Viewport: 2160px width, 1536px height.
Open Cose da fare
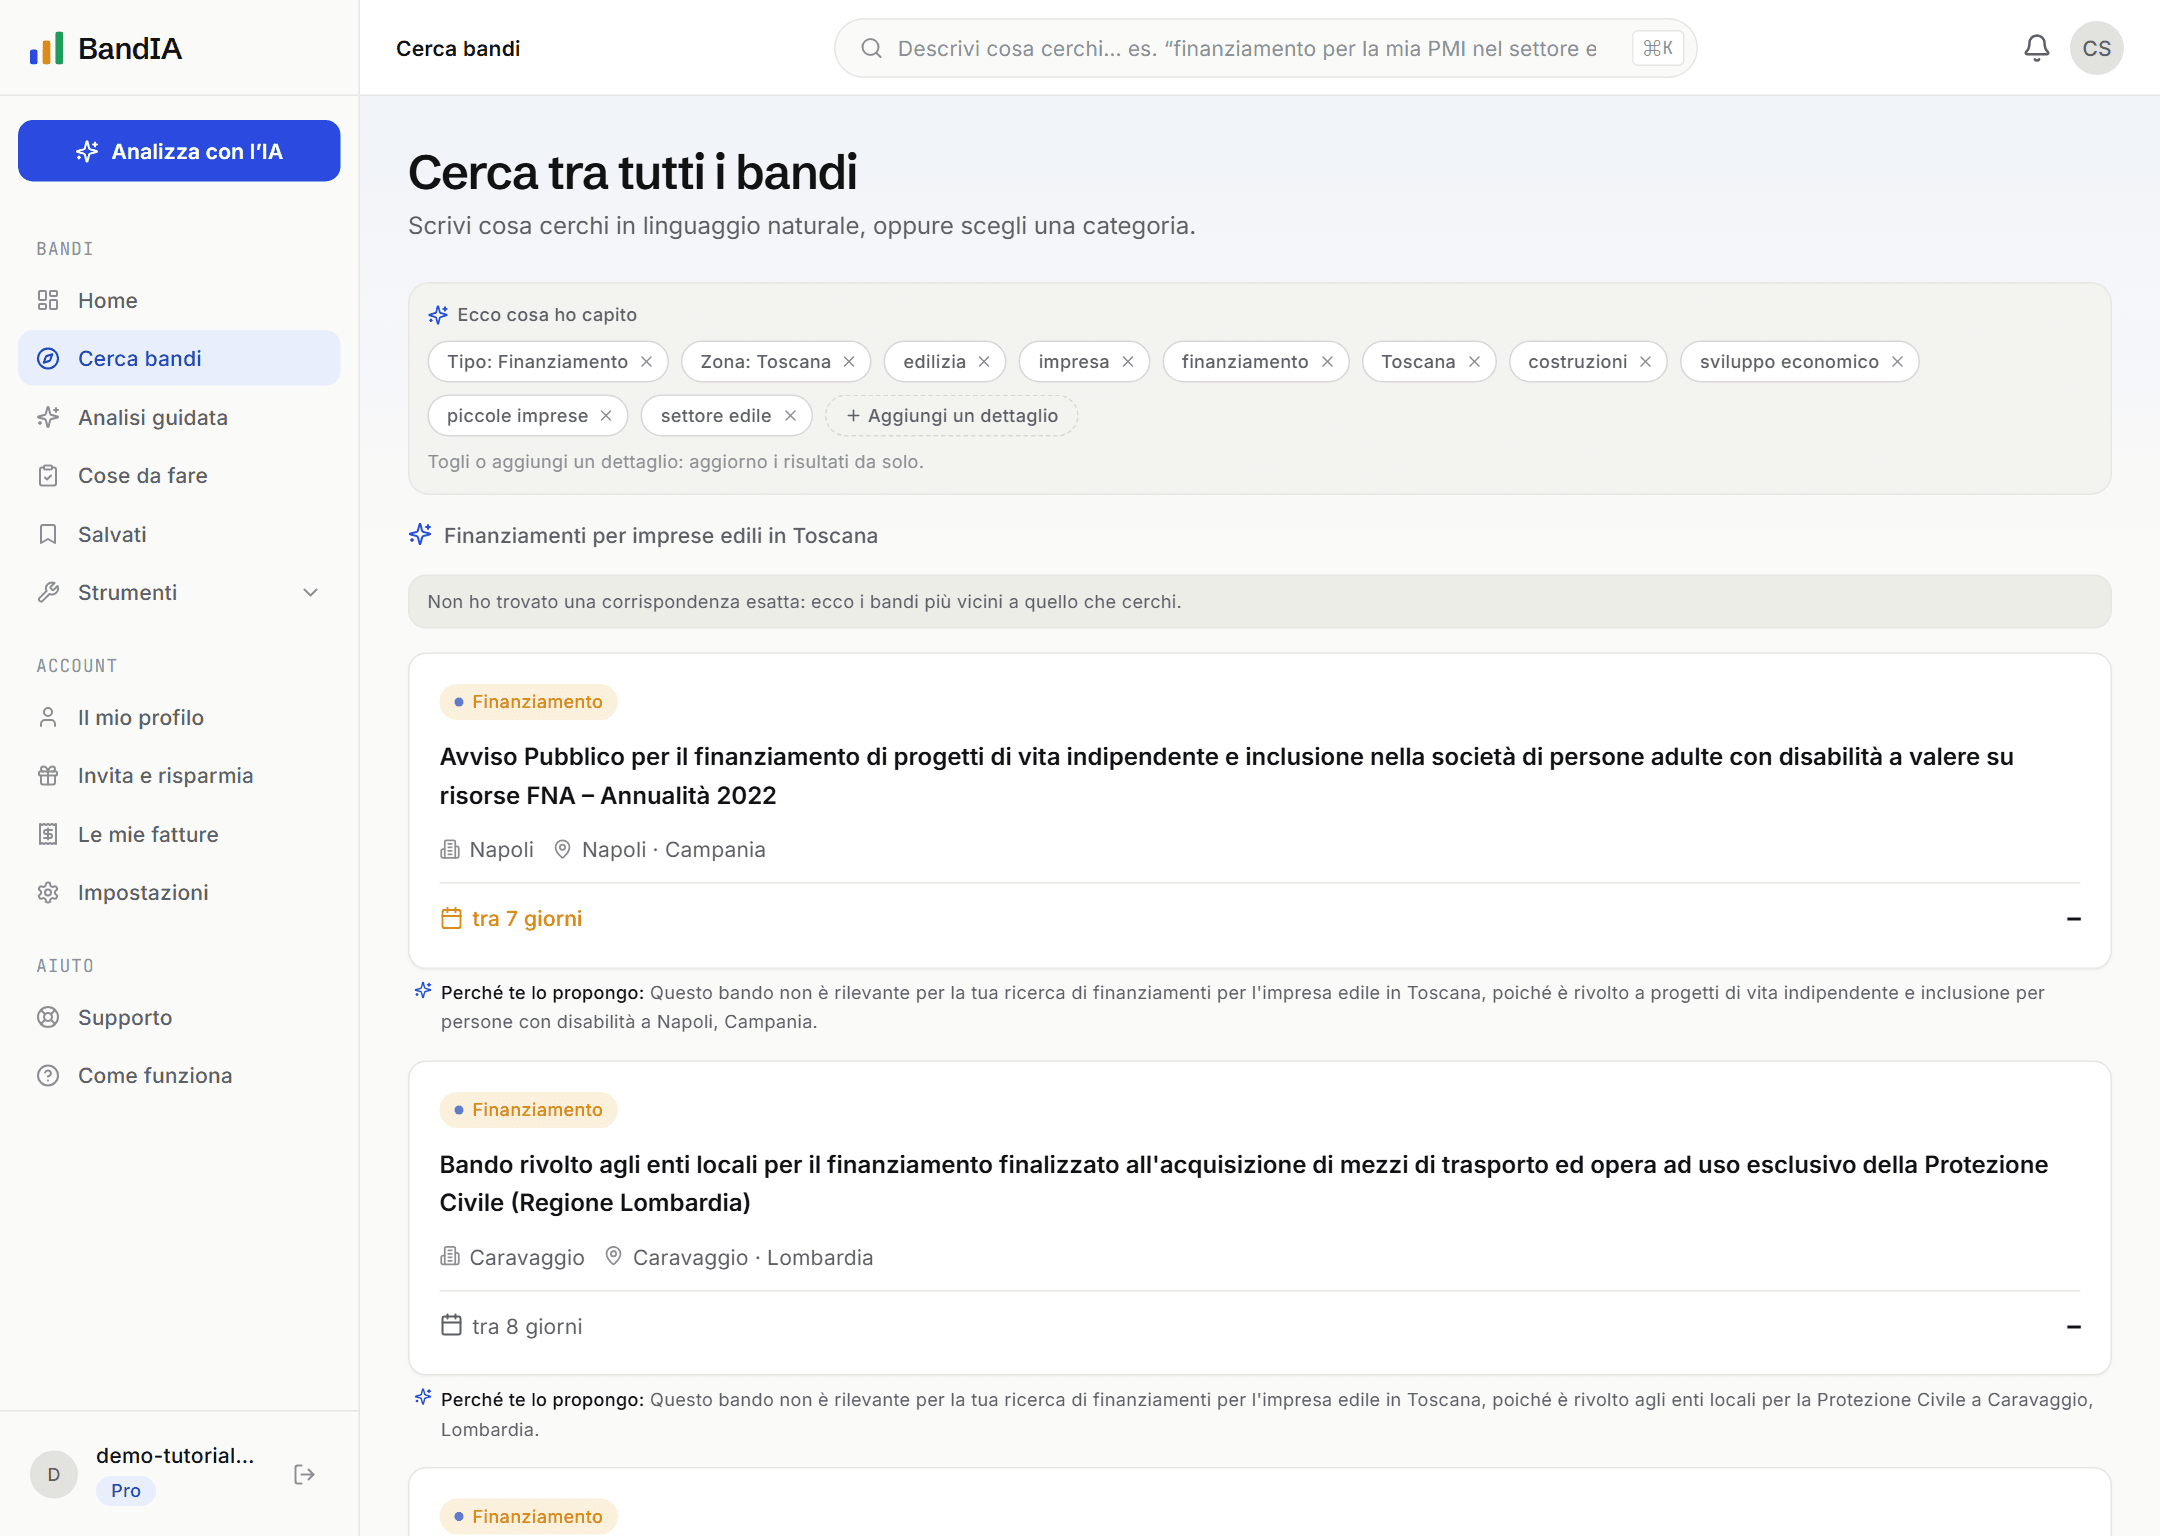pos(179,475)
